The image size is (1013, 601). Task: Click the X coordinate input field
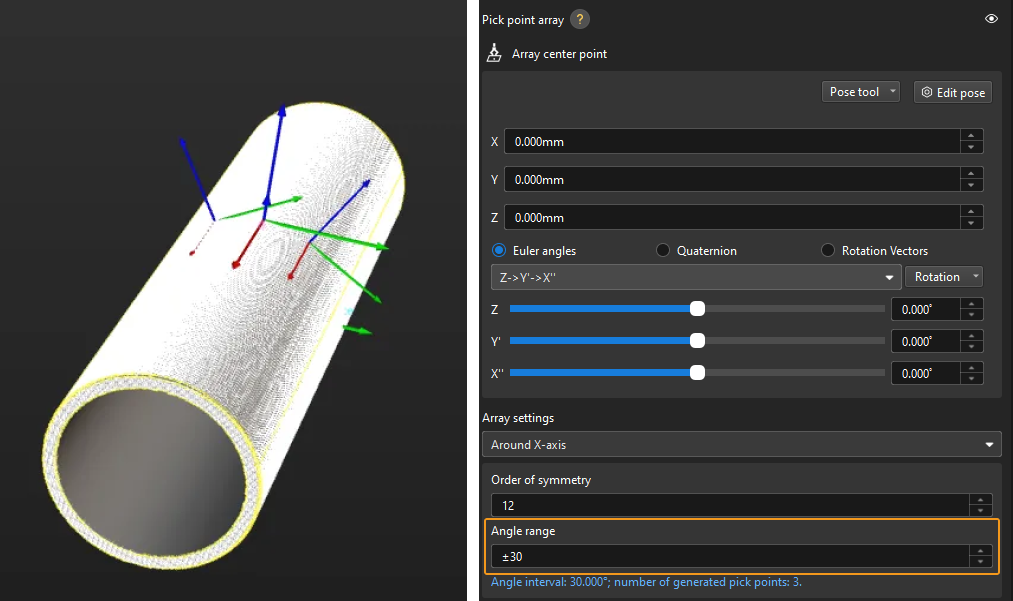point(730,142)
